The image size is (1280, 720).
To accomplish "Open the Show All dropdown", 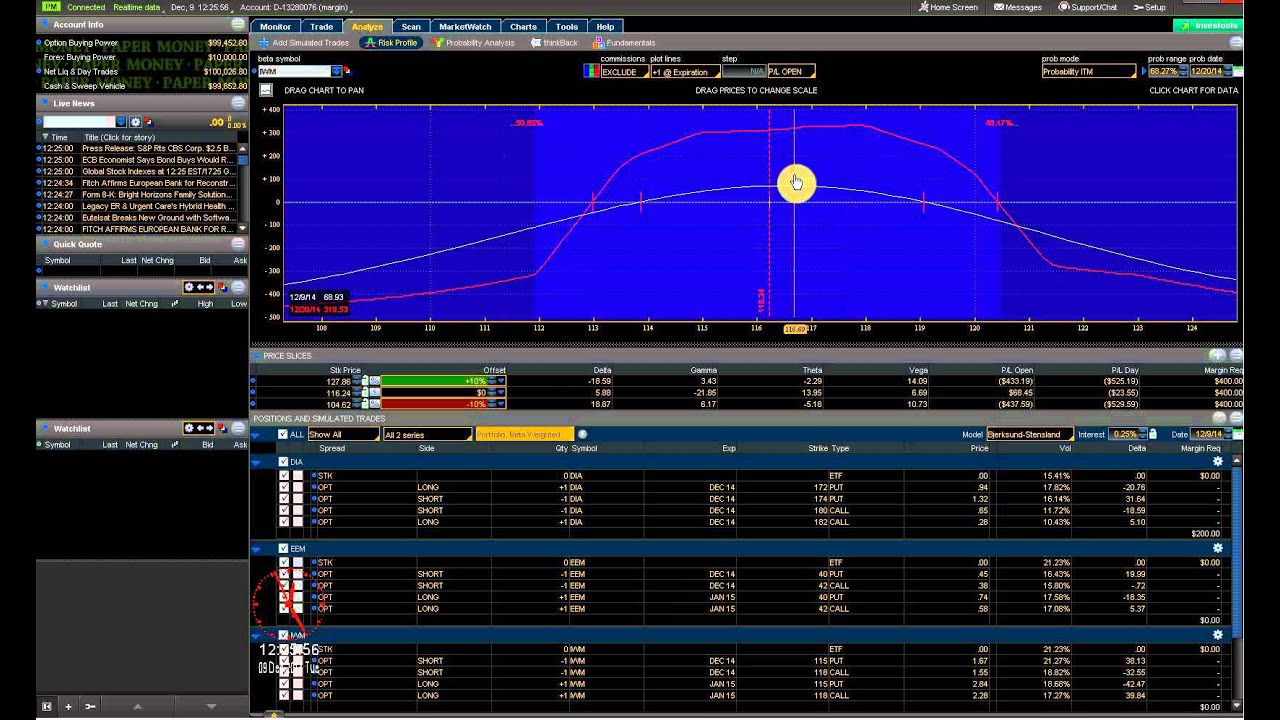I will click(344, 434).
